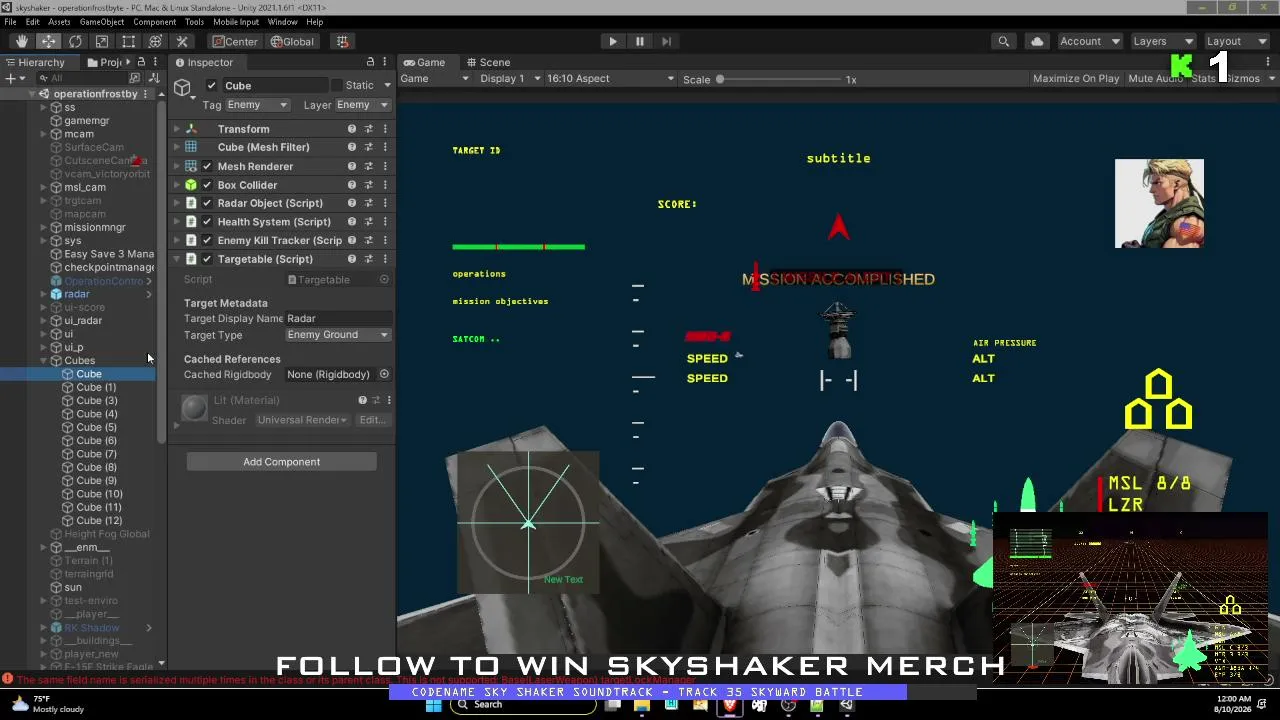Open Targetable script more options menu
1280x720 pixels.
tap(385, 259)
